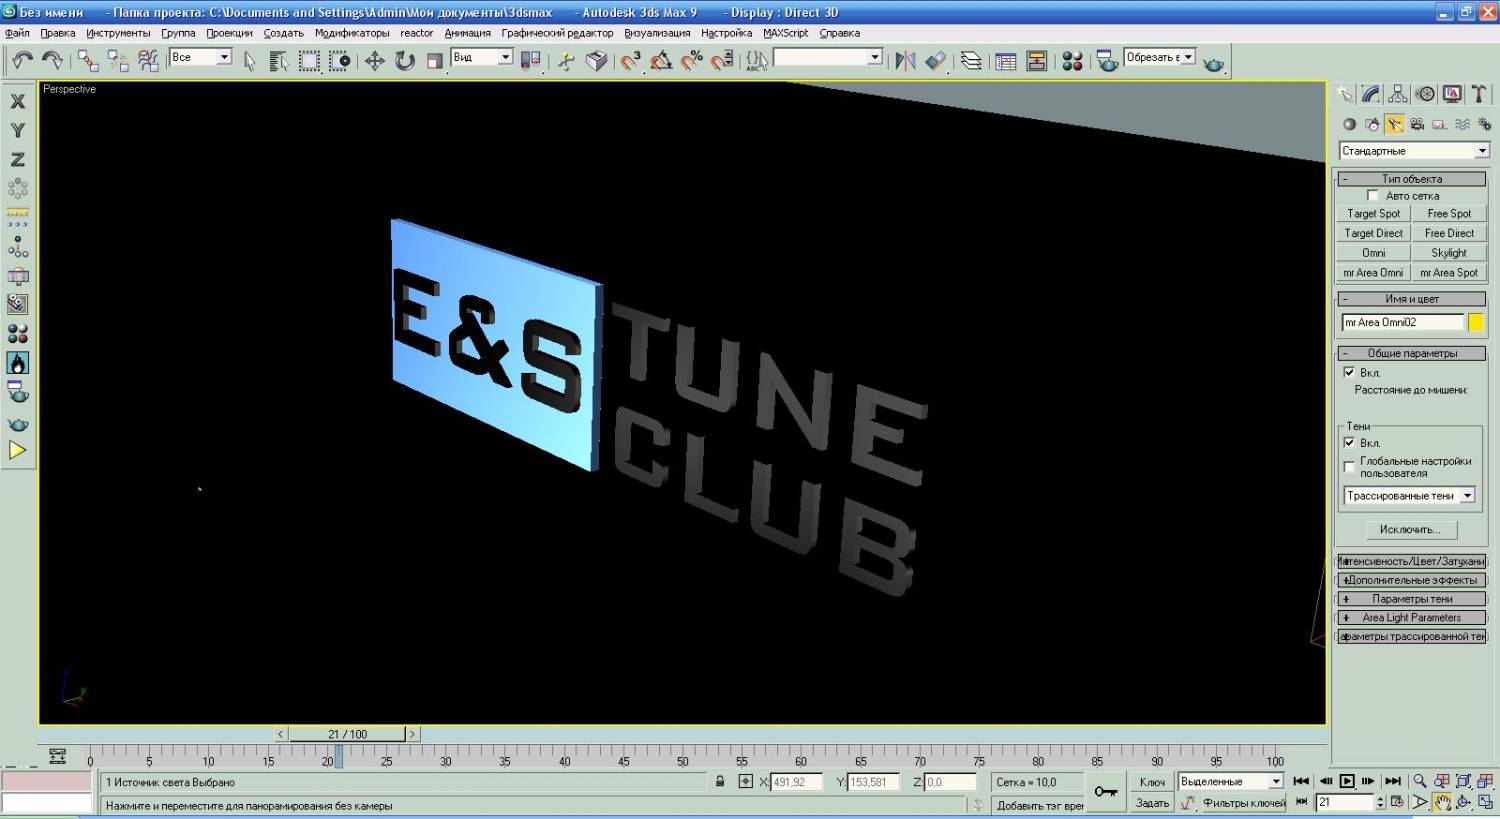Click the Исключить... button

click(1410, 529)
